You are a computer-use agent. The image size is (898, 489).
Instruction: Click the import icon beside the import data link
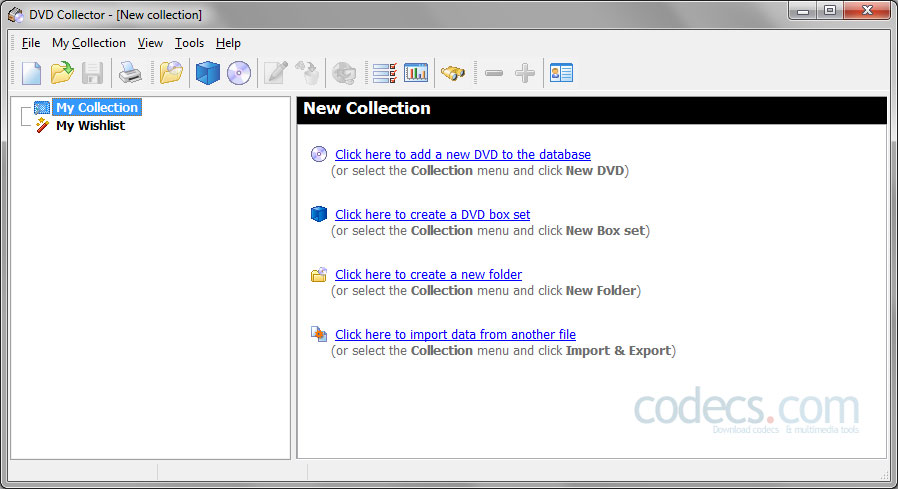tap(319, 334)
